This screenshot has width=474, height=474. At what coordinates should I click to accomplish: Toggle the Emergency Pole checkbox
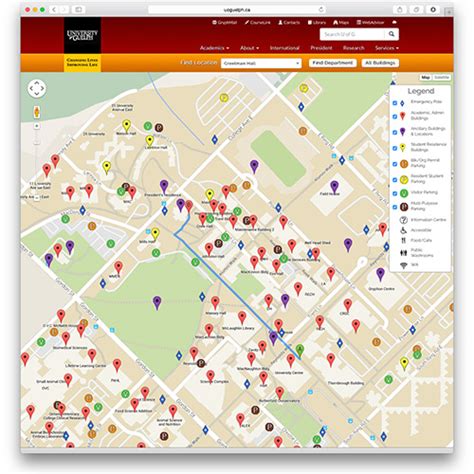pyautogui.click(x=395, y=103)
